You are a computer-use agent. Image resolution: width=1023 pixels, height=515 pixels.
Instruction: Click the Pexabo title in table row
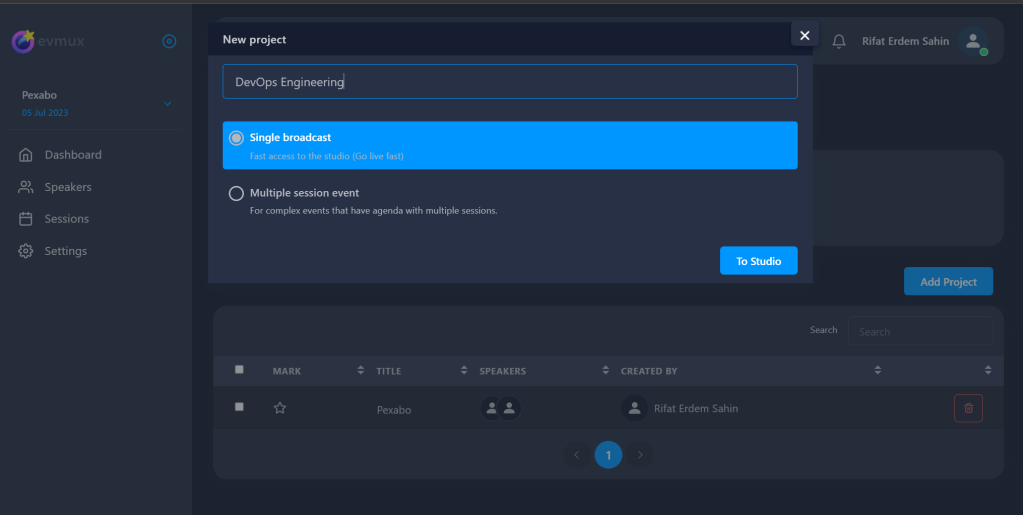coord(394,410)
